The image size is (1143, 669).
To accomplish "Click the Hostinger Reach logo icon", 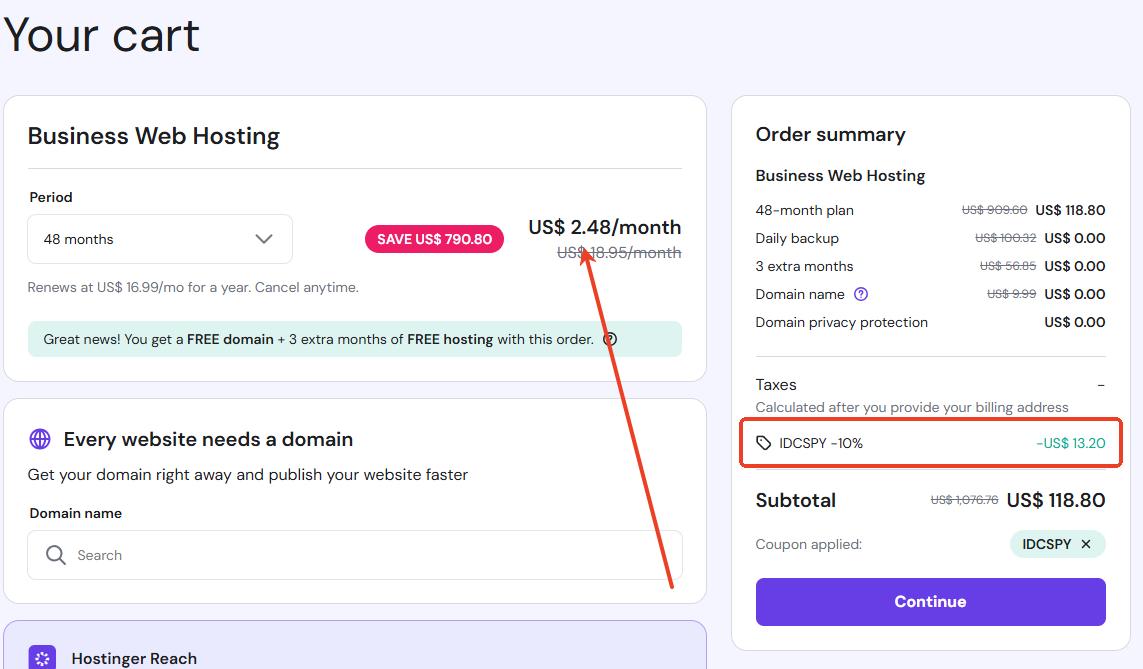I will 42,658.
